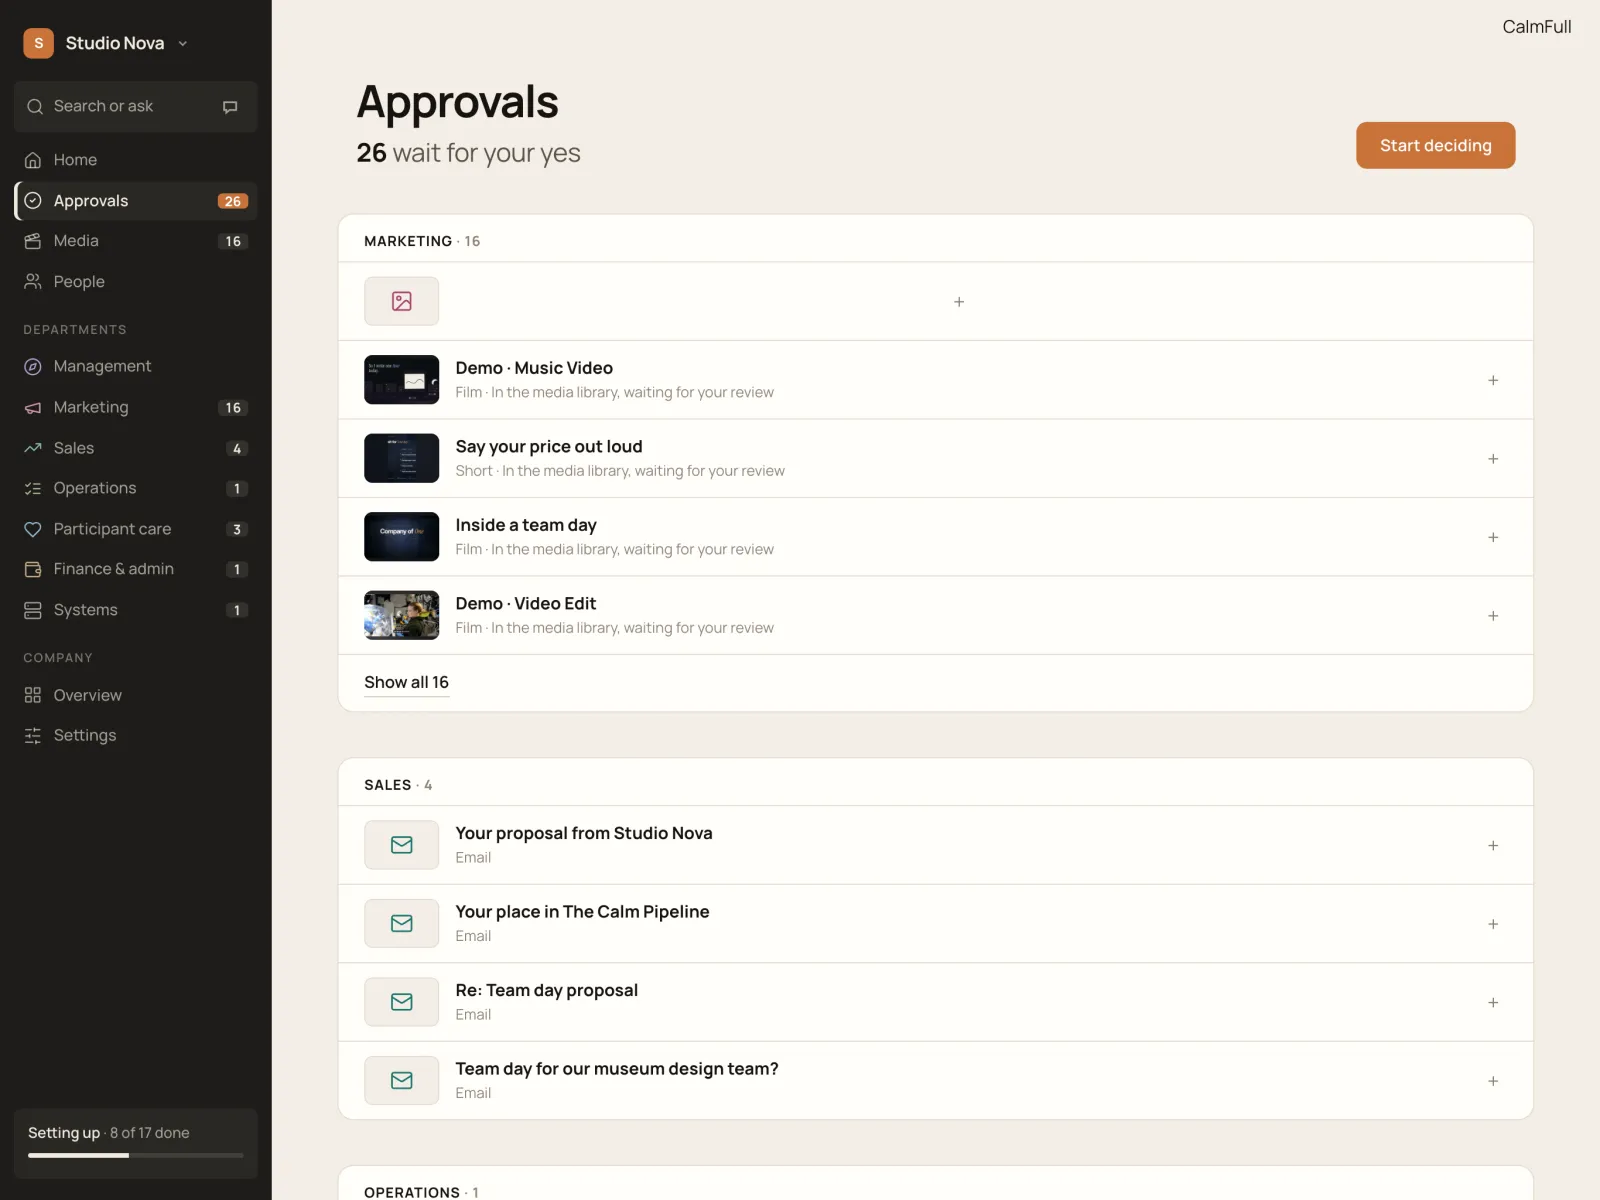
Task: Open Say your price out loud thumbnail
Action: pyautogui.click(x=401, y=458)
